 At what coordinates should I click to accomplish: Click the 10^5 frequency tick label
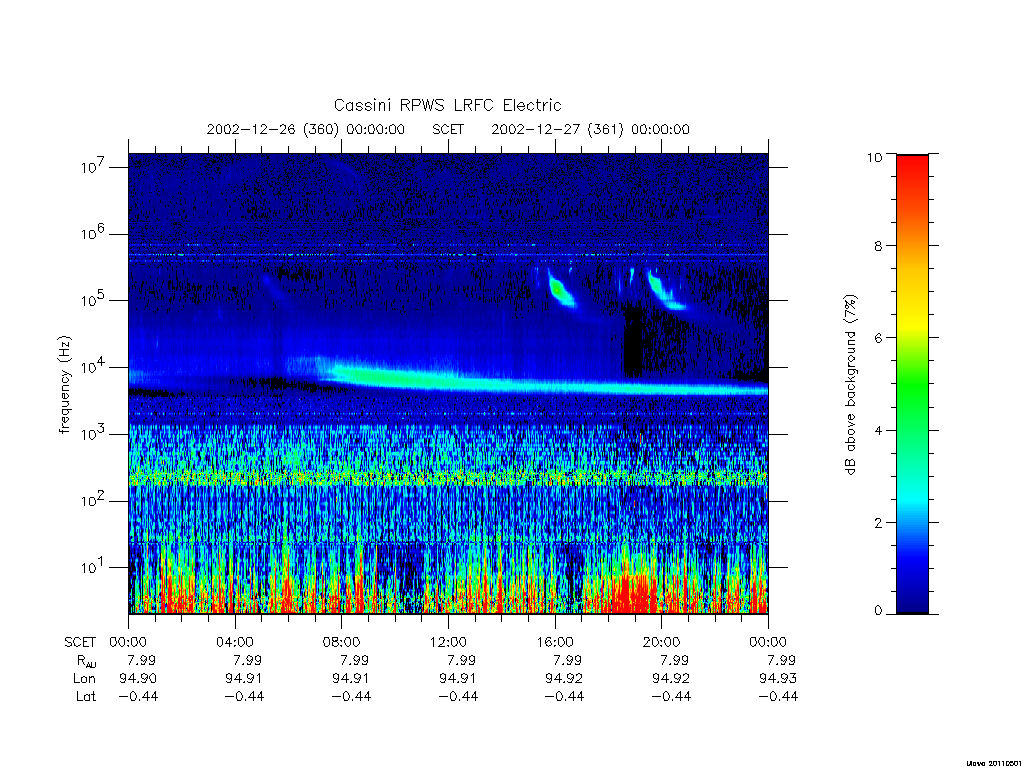(x=93, y=300)
